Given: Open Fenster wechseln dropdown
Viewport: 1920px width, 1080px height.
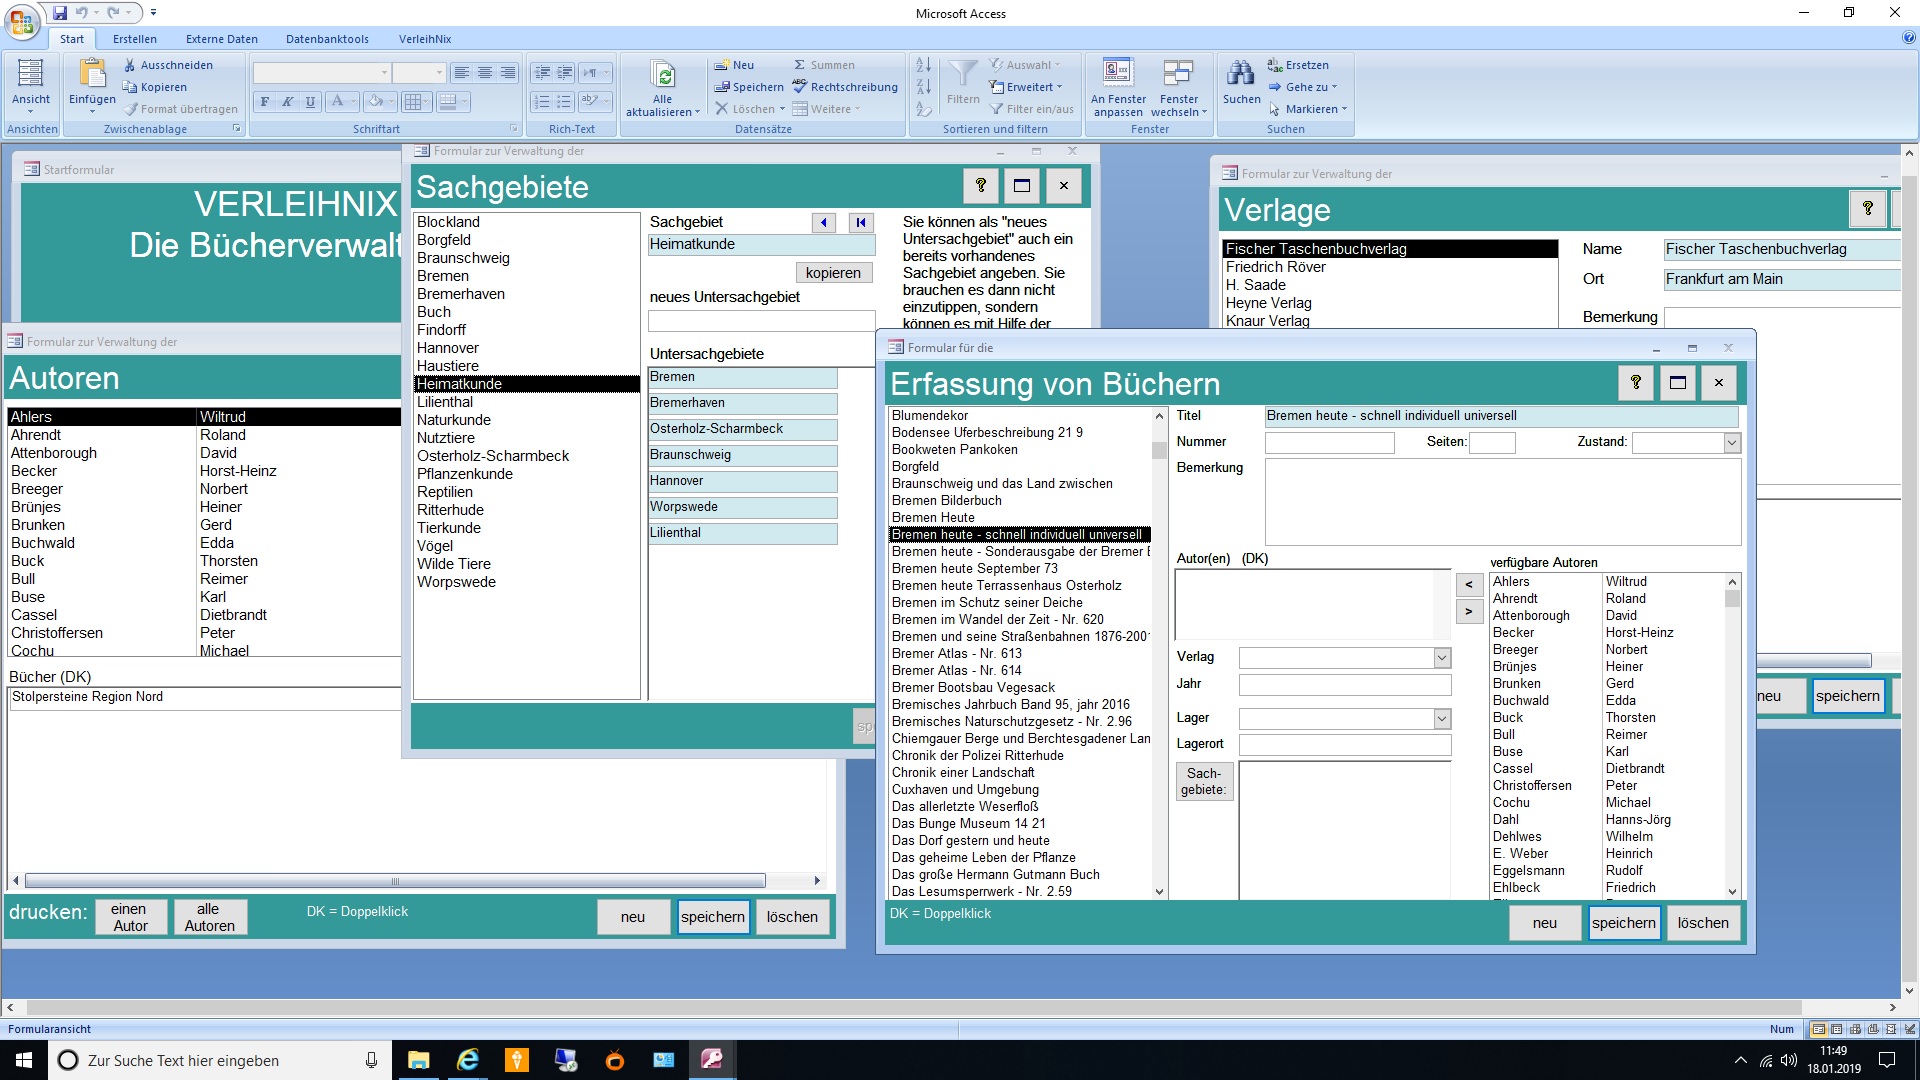Looking at the screenshot, I should [x=1179, y=105].
